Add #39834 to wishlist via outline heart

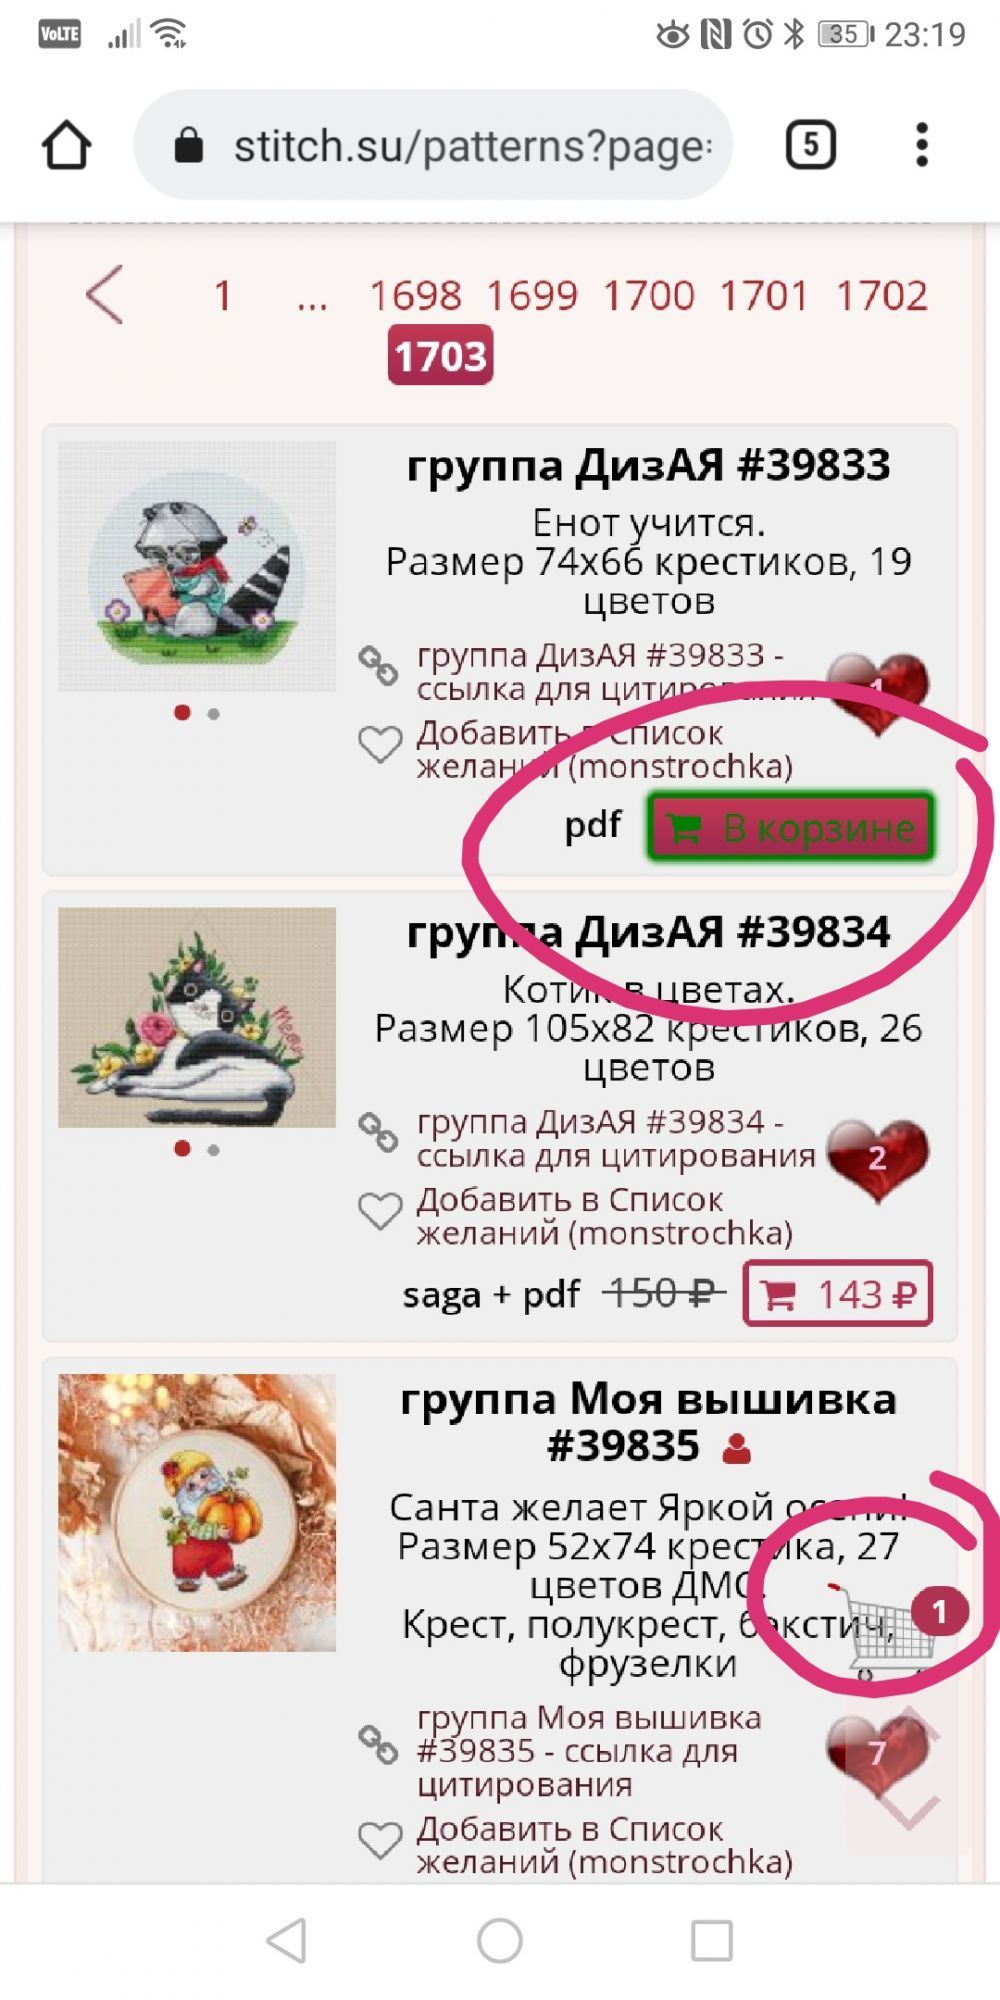pyautogui.click(x=380, y=1212)
